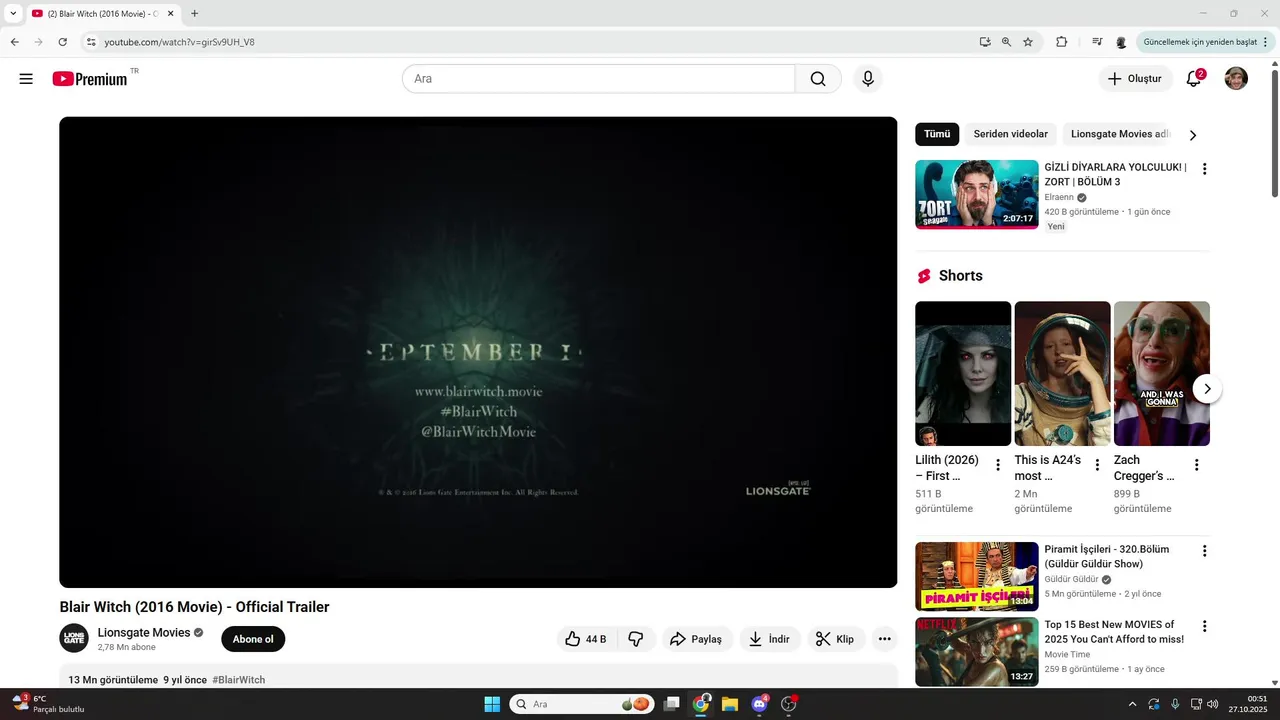This screenshot has width=1280, height=720.
Task: Download the video with İndir
Action: pos(770,639)
